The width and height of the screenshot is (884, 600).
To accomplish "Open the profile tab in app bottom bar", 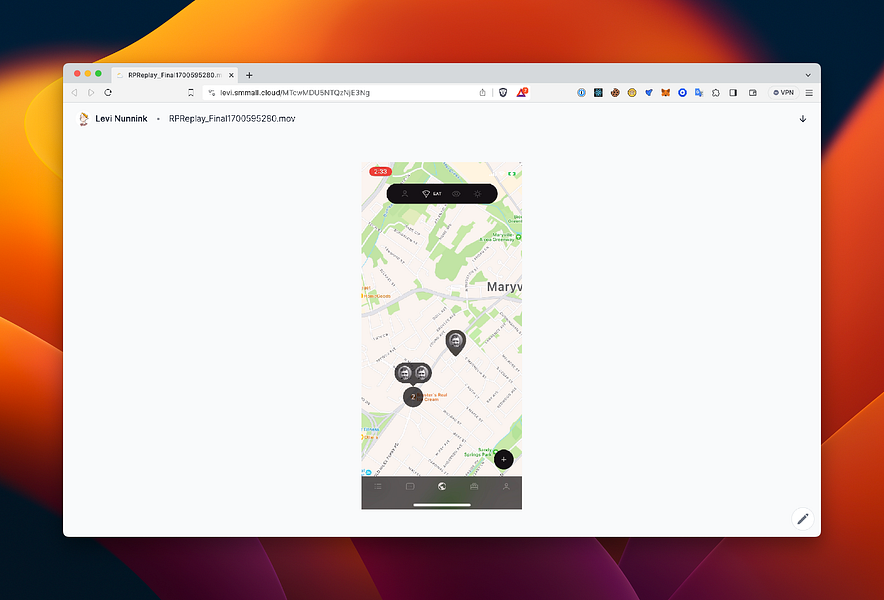I will 506,486.
